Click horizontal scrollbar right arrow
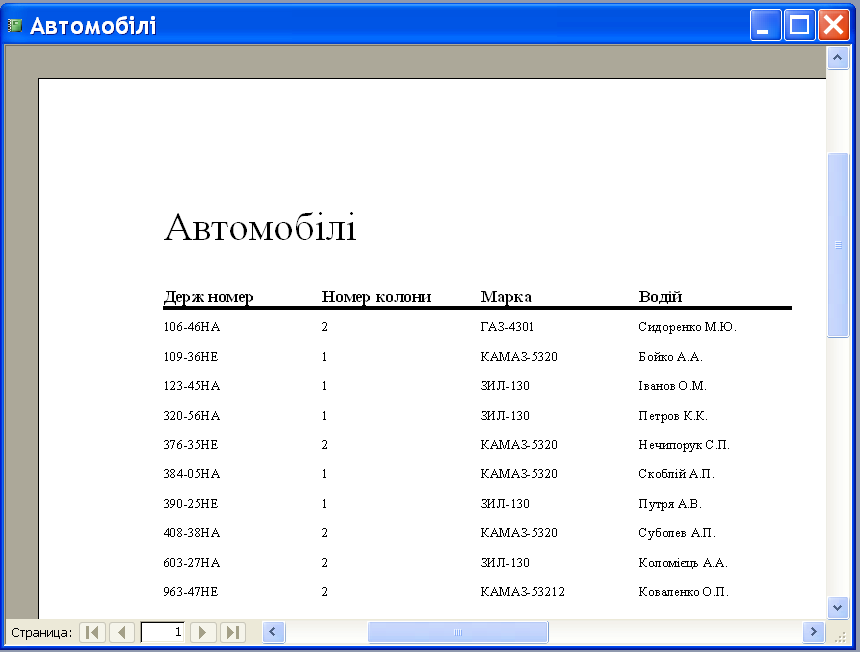Viewport: 860px width, 652px height. (x=814, y=632)
